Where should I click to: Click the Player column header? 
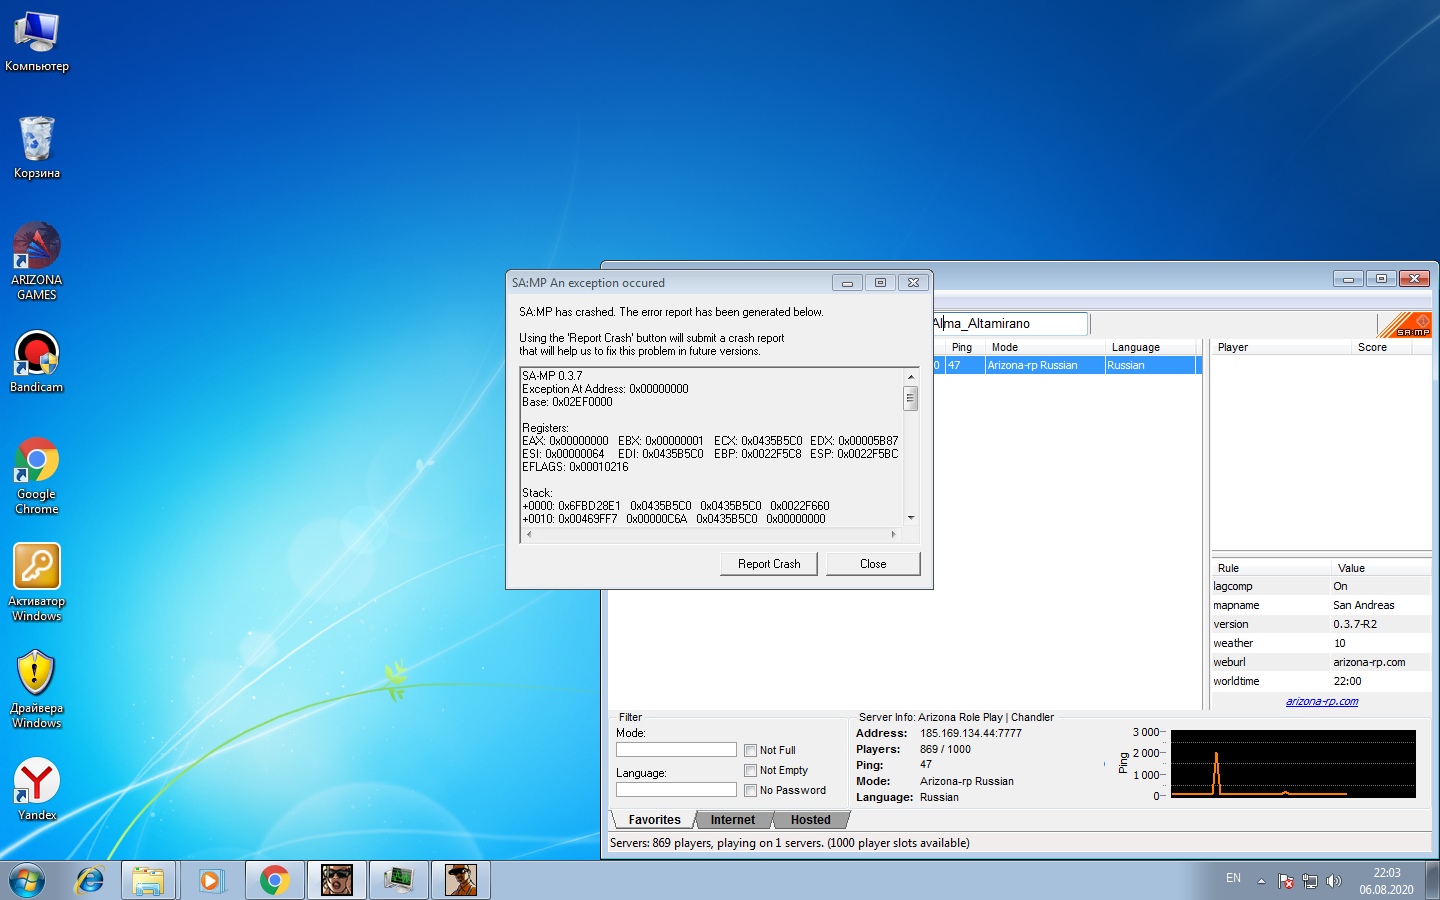click(x=1280, y=347)
